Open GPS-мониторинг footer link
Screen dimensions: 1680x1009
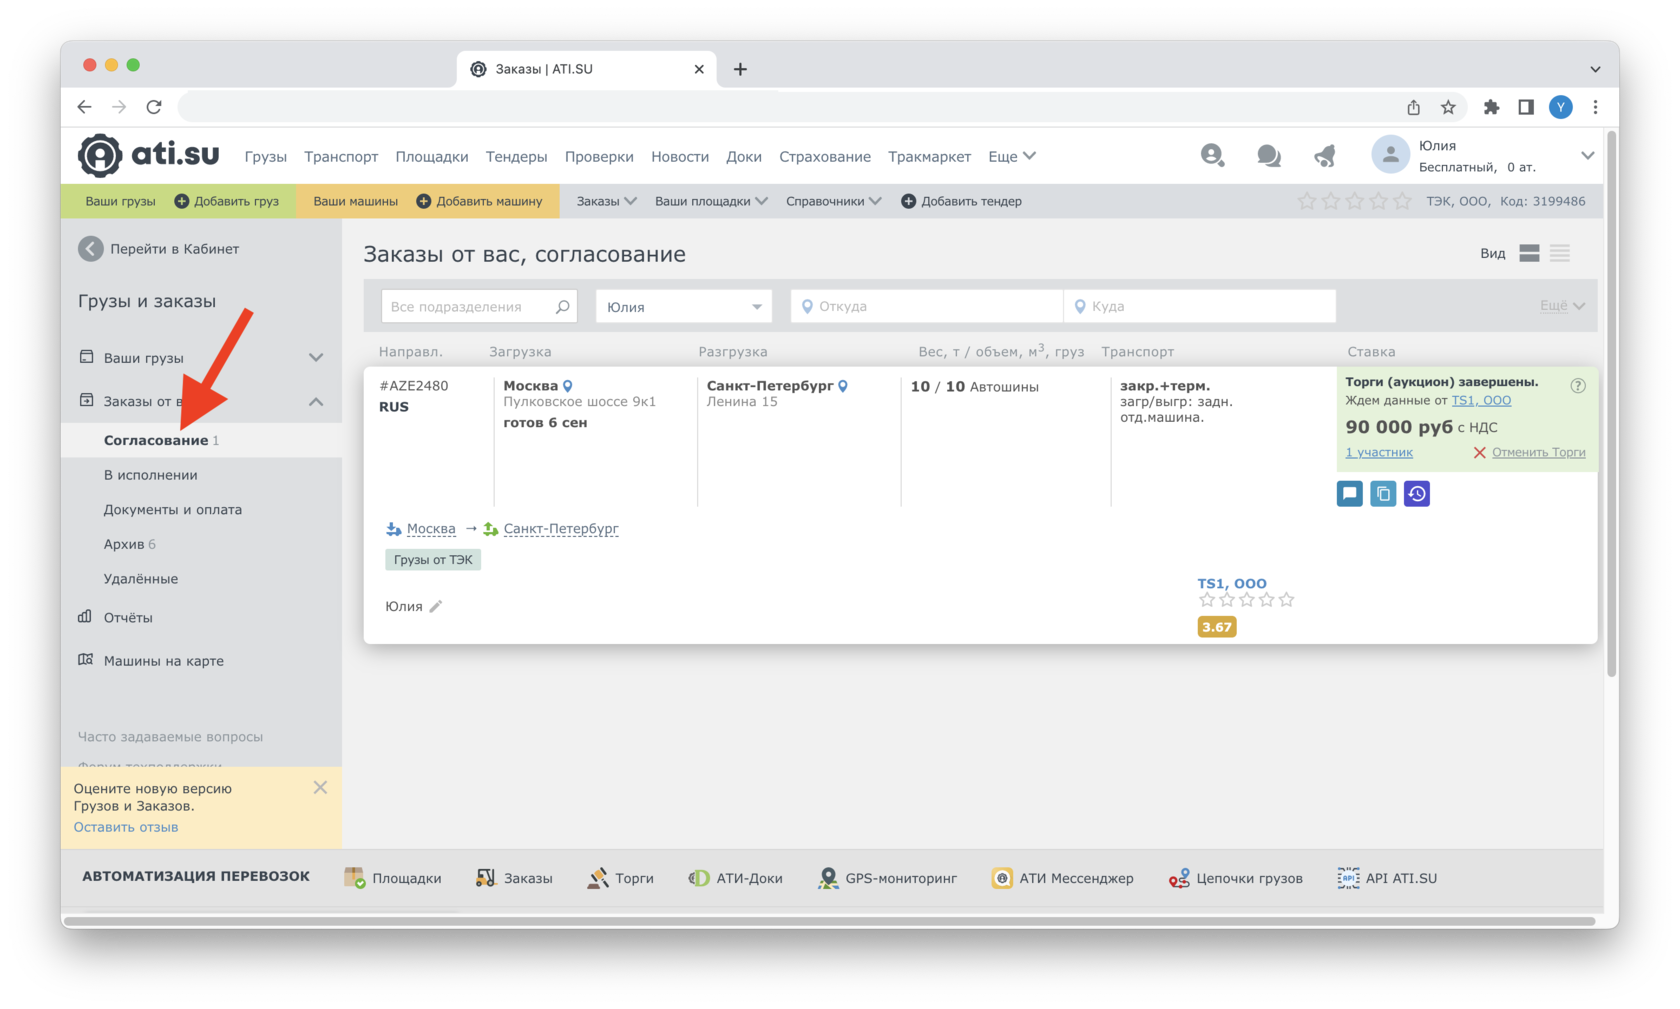(887, 878)
